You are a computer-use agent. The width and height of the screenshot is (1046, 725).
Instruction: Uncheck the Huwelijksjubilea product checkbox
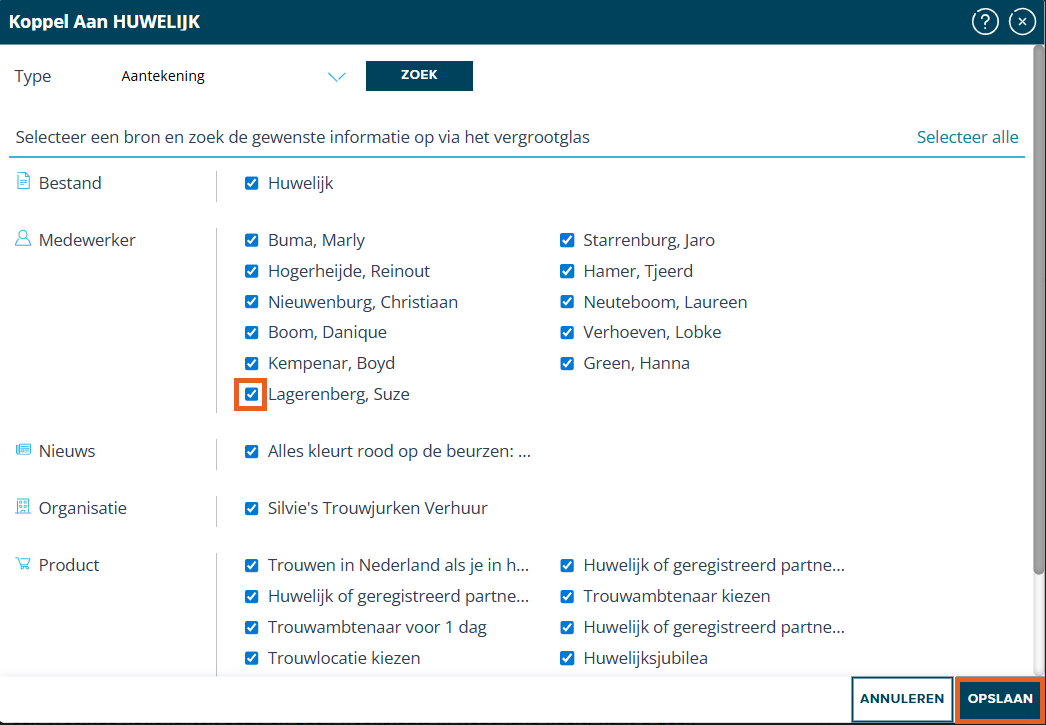[567, 658]
